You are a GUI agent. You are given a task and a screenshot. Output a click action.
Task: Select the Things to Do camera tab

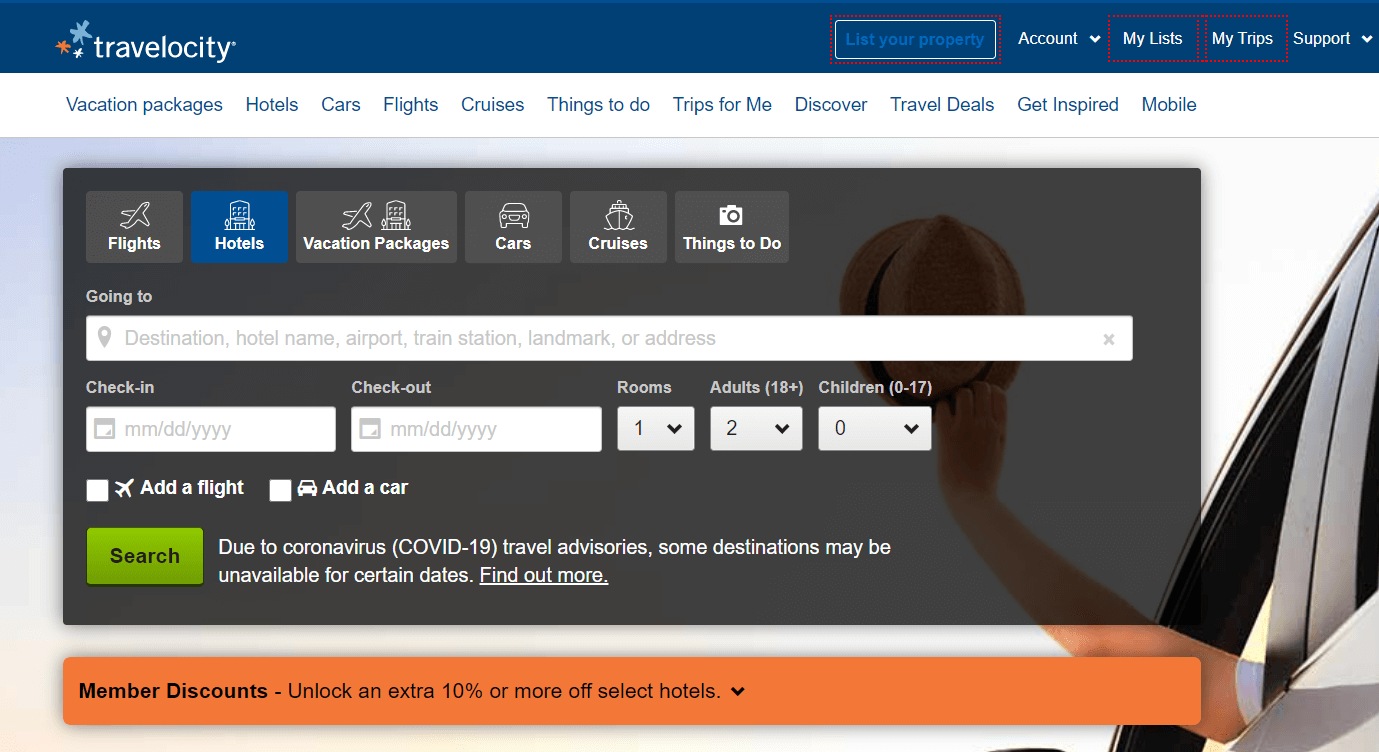pos(732,227)
